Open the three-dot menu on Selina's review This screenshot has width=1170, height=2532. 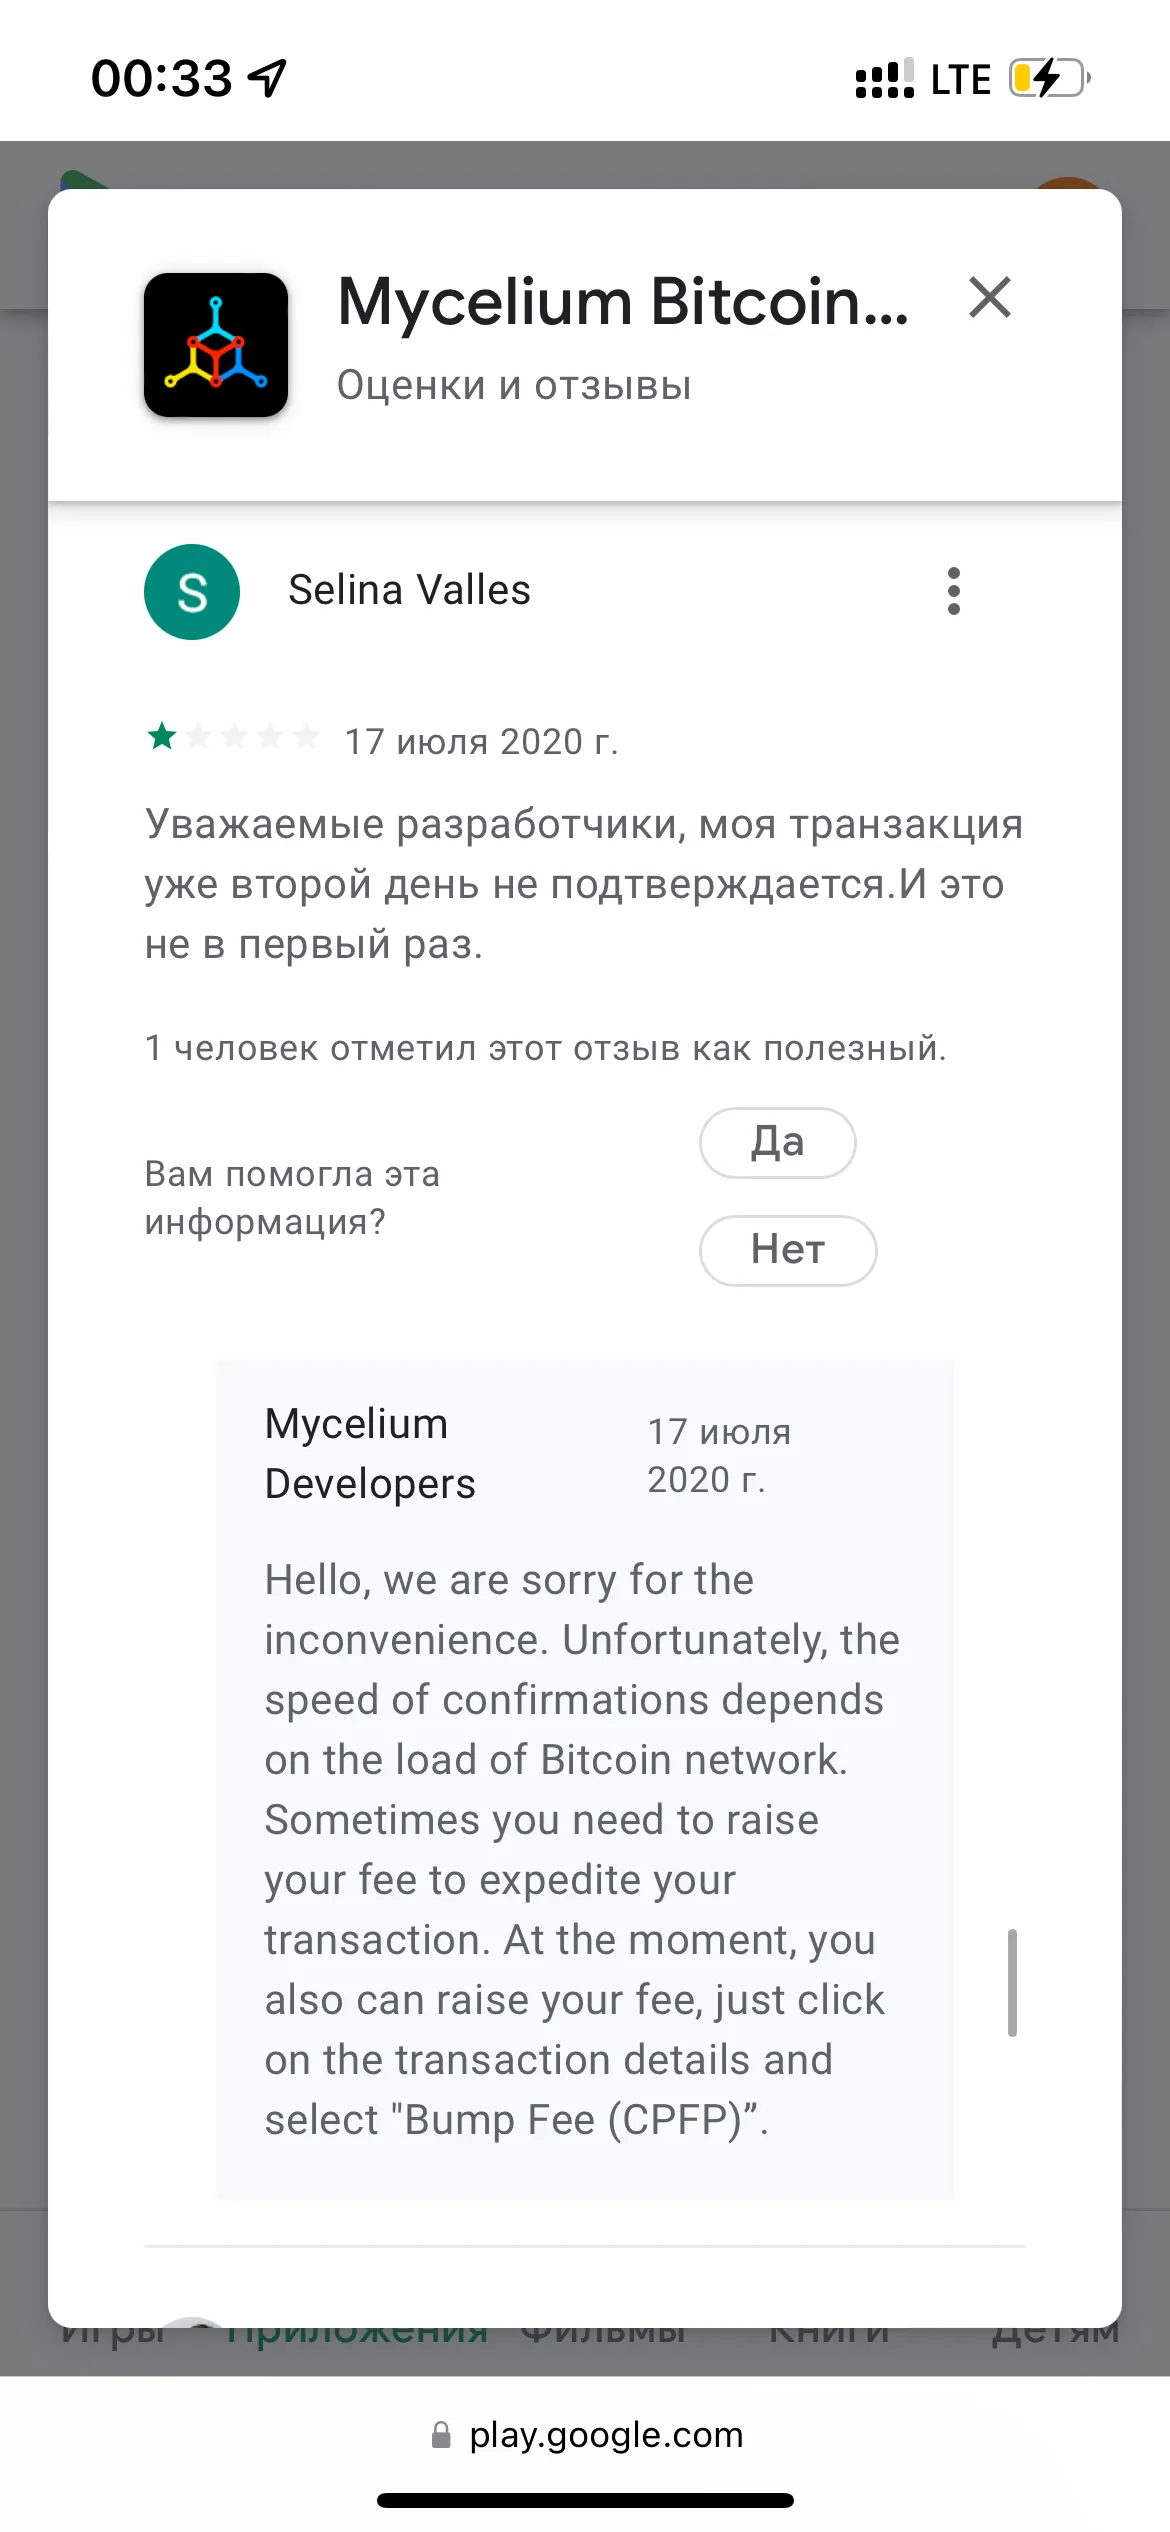(x=954, y=591)
